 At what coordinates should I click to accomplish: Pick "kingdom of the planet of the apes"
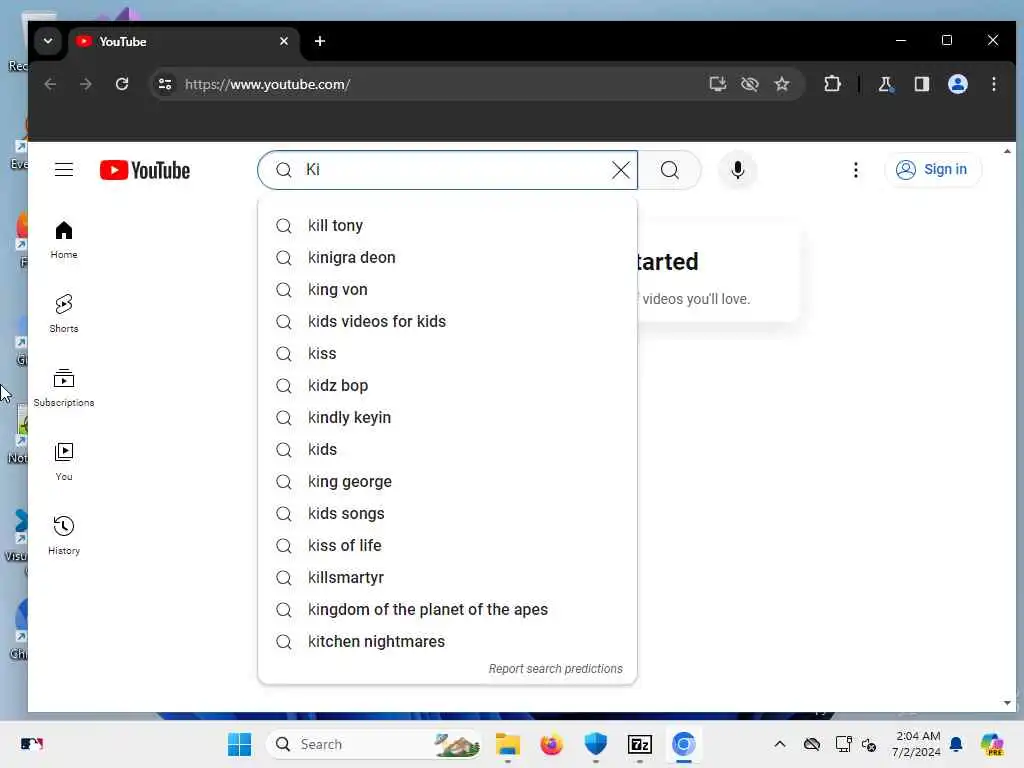click(447, 609)
